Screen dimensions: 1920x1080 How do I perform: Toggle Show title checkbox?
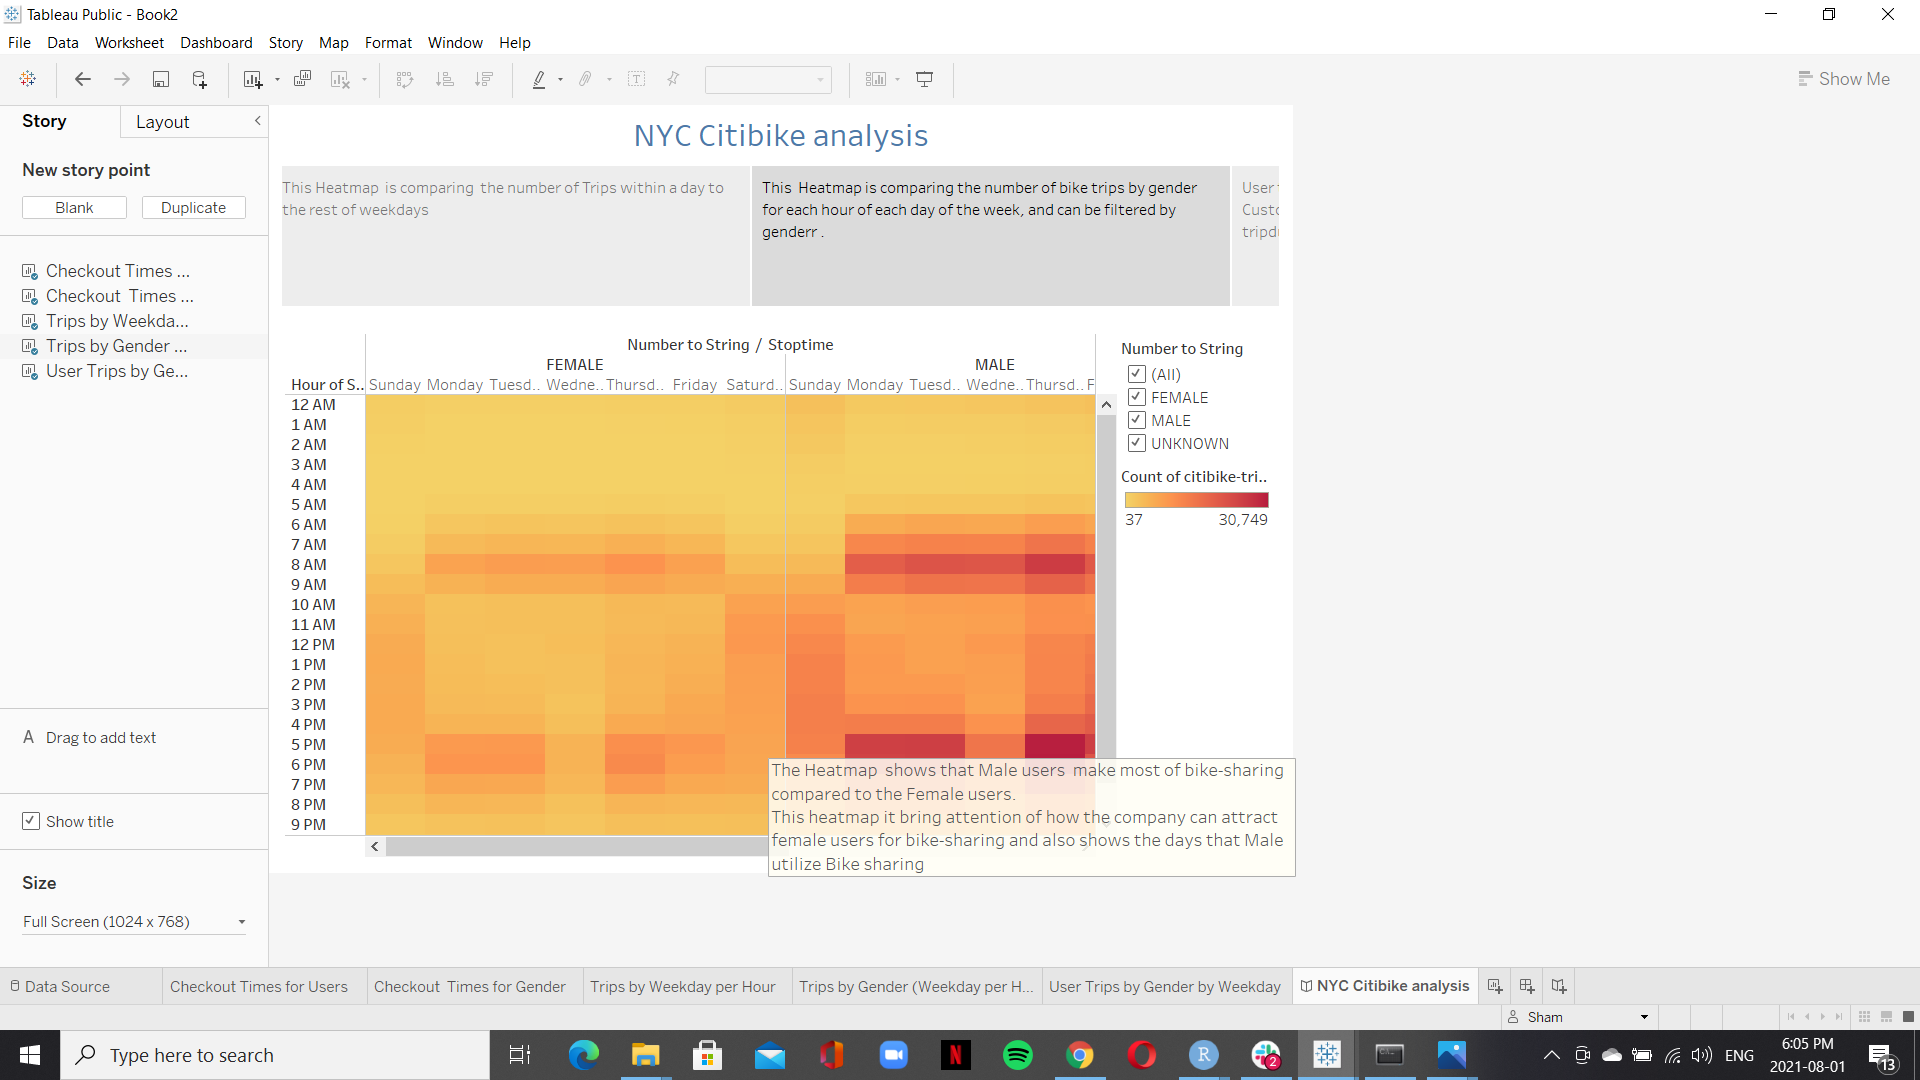pyautogui.click(x=31, y=821)
